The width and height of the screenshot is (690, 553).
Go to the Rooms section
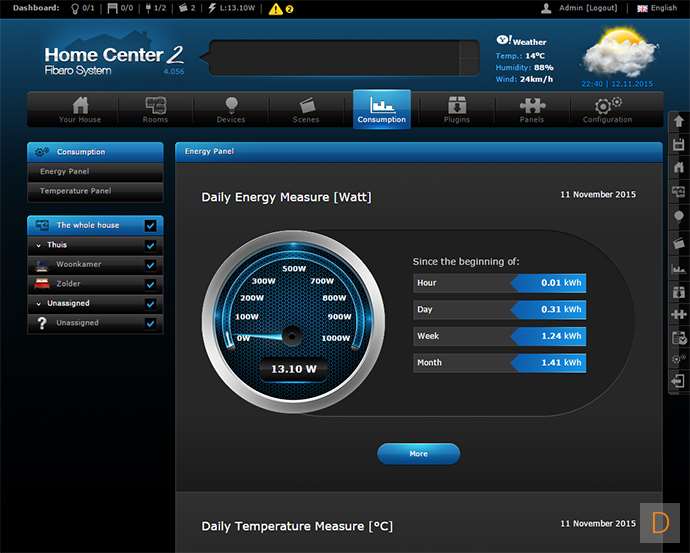pos(155,109)
